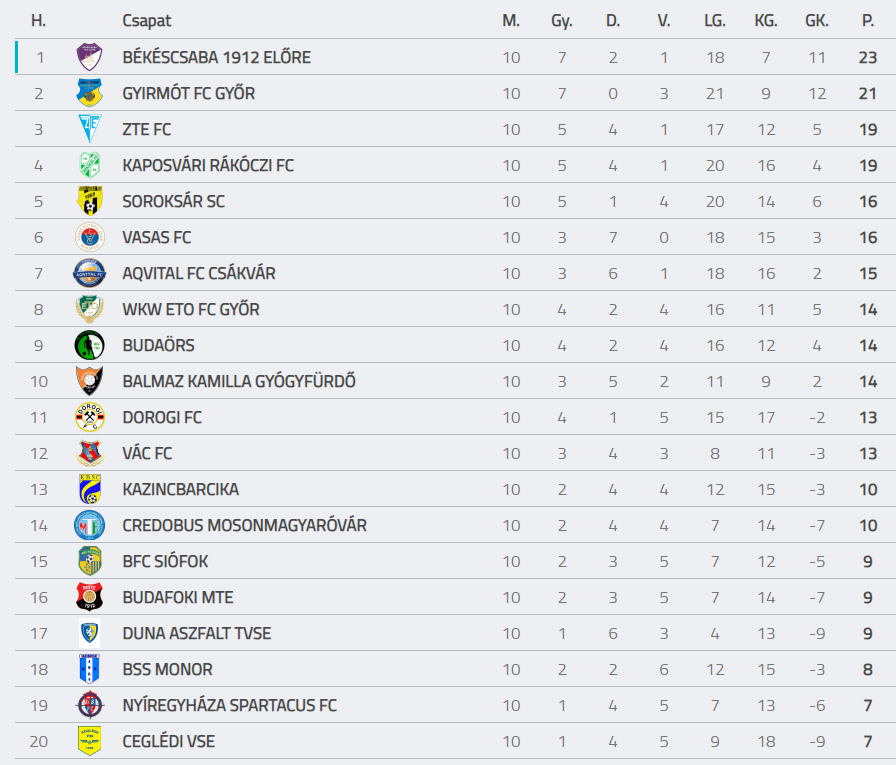Click the Aqvital FC Csákvár logo
The height and width of the screenshot is (765, 896).
90,273
